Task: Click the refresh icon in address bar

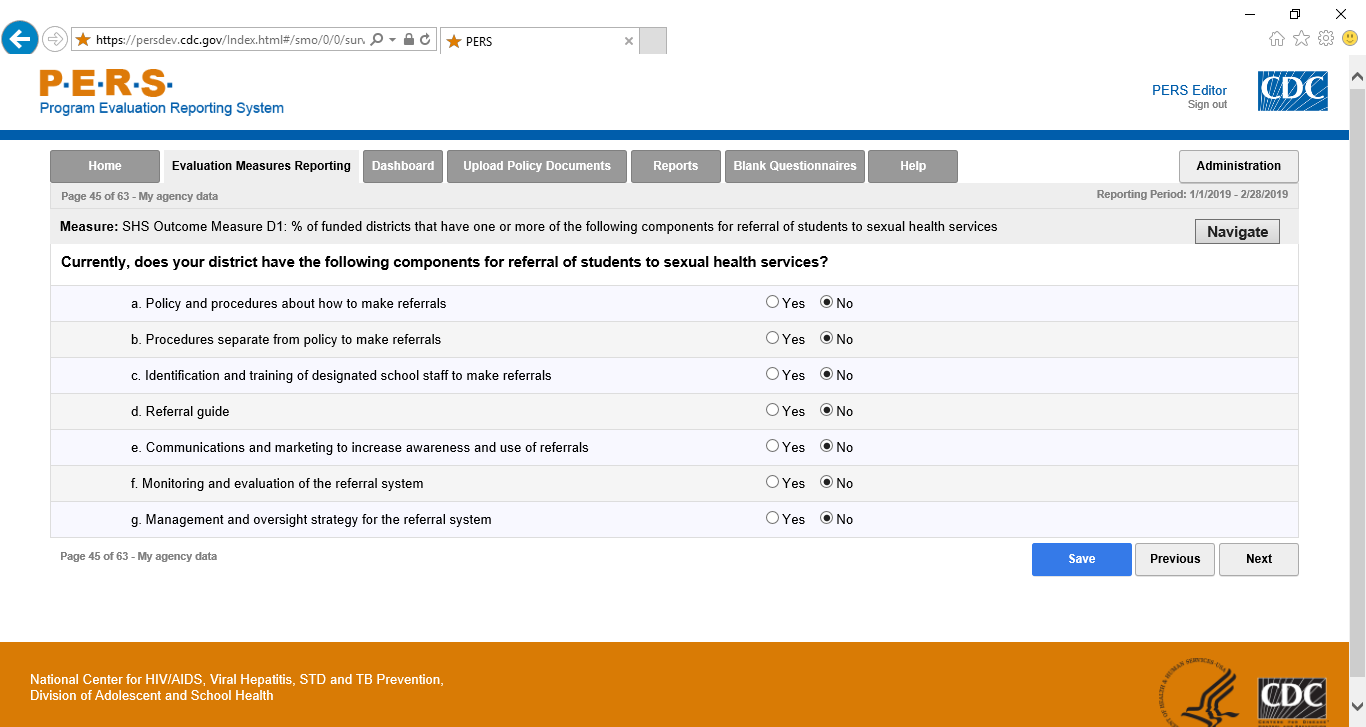Action: click(426, 40)
